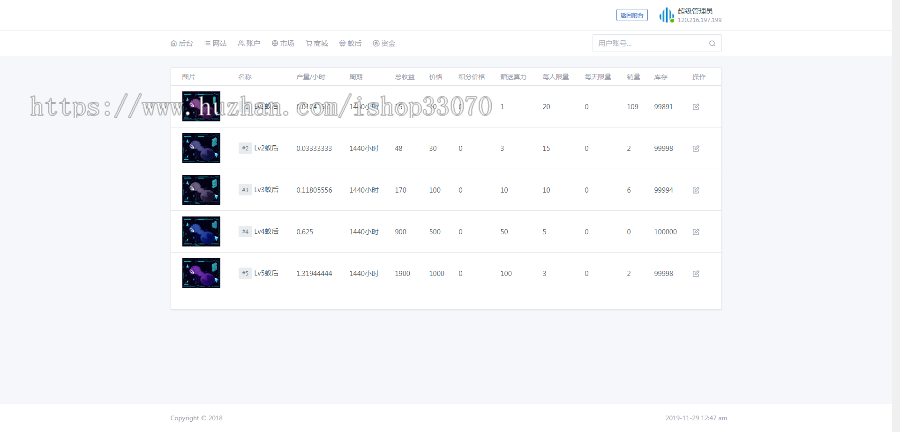The width and height of the screenshot is (900, 432).
Task: Click the Lv2蚁后 product thumbnail
Action: click(x=201, y=148)
